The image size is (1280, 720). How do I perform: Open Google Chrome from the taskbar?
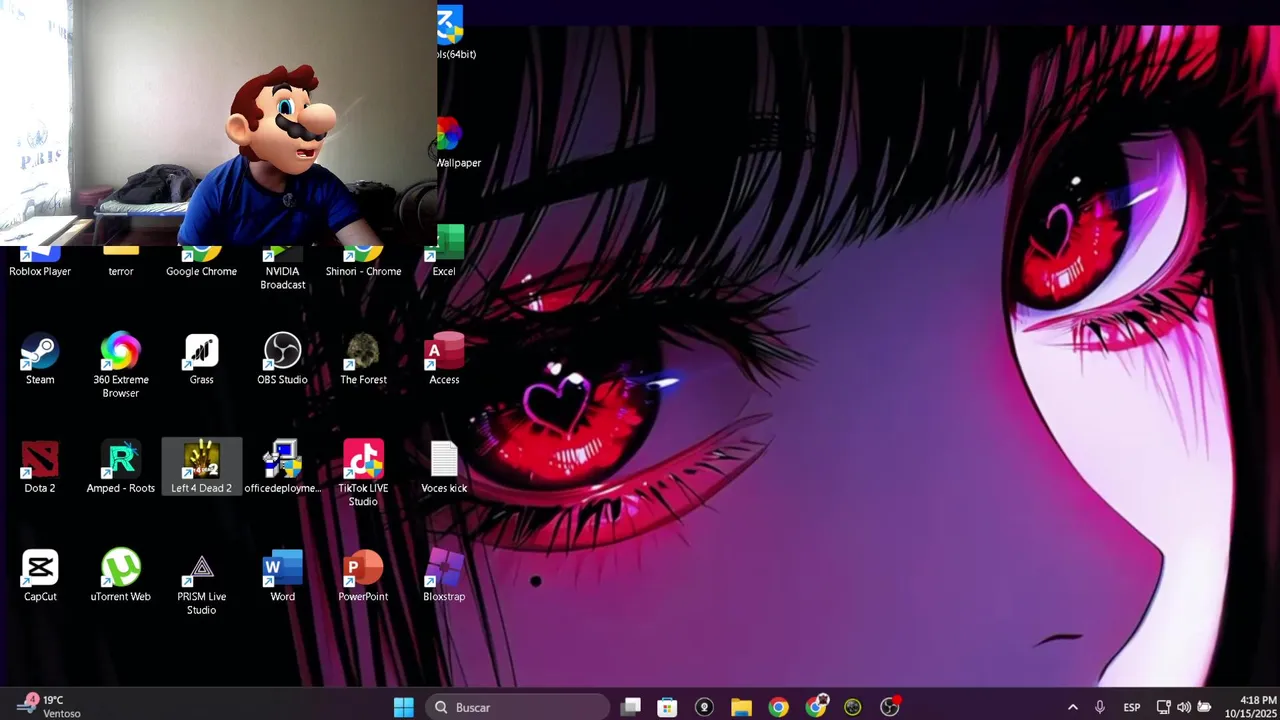point(778,707)
